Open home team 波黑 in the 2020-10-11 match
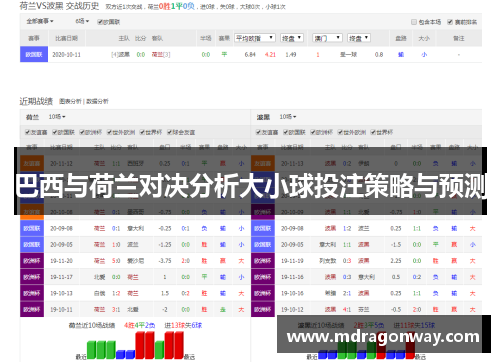 [125, 54]
